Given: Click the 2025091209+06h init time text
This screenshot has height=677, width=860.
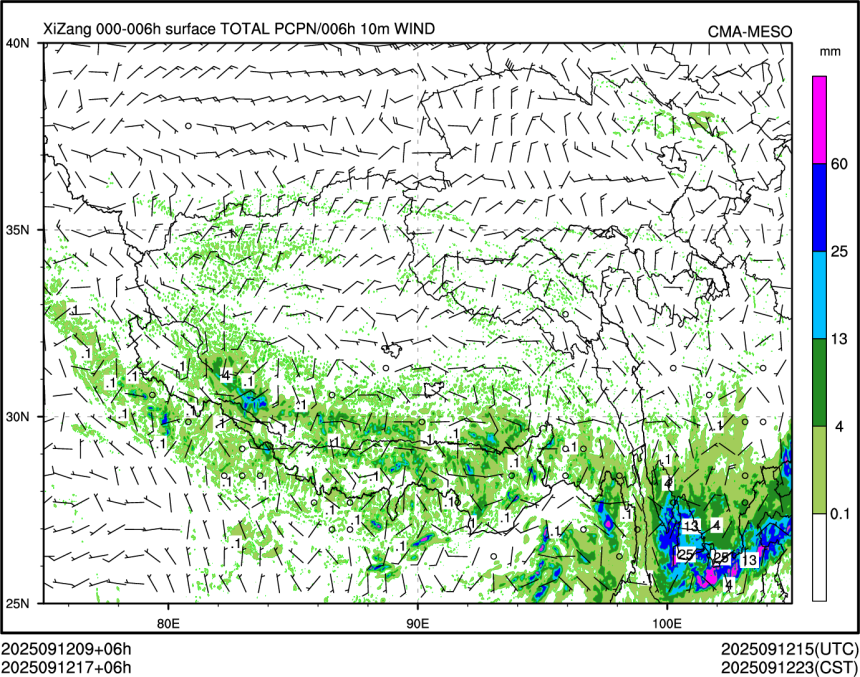Looking at the screenshot, I should (x=66, y=650).
